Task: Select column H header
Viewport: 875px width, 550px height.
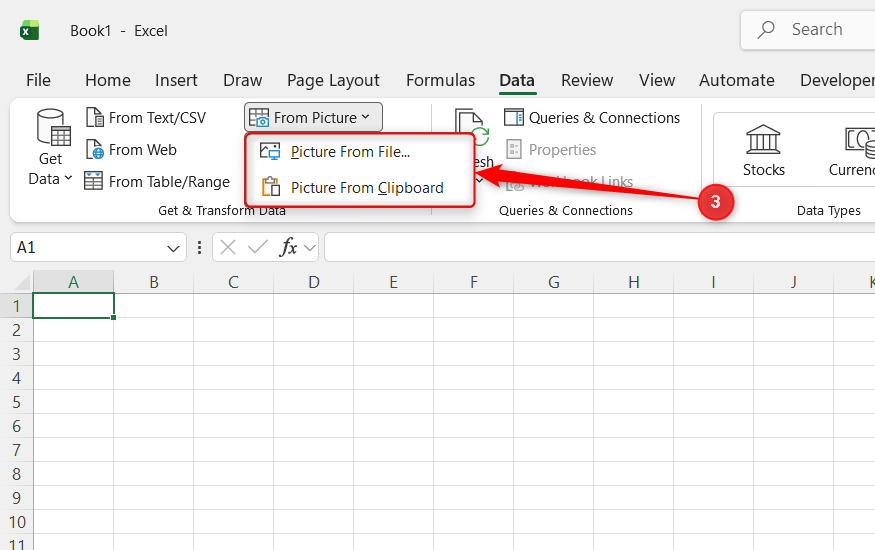Action: pyautogui.click(x=634, y=282)
